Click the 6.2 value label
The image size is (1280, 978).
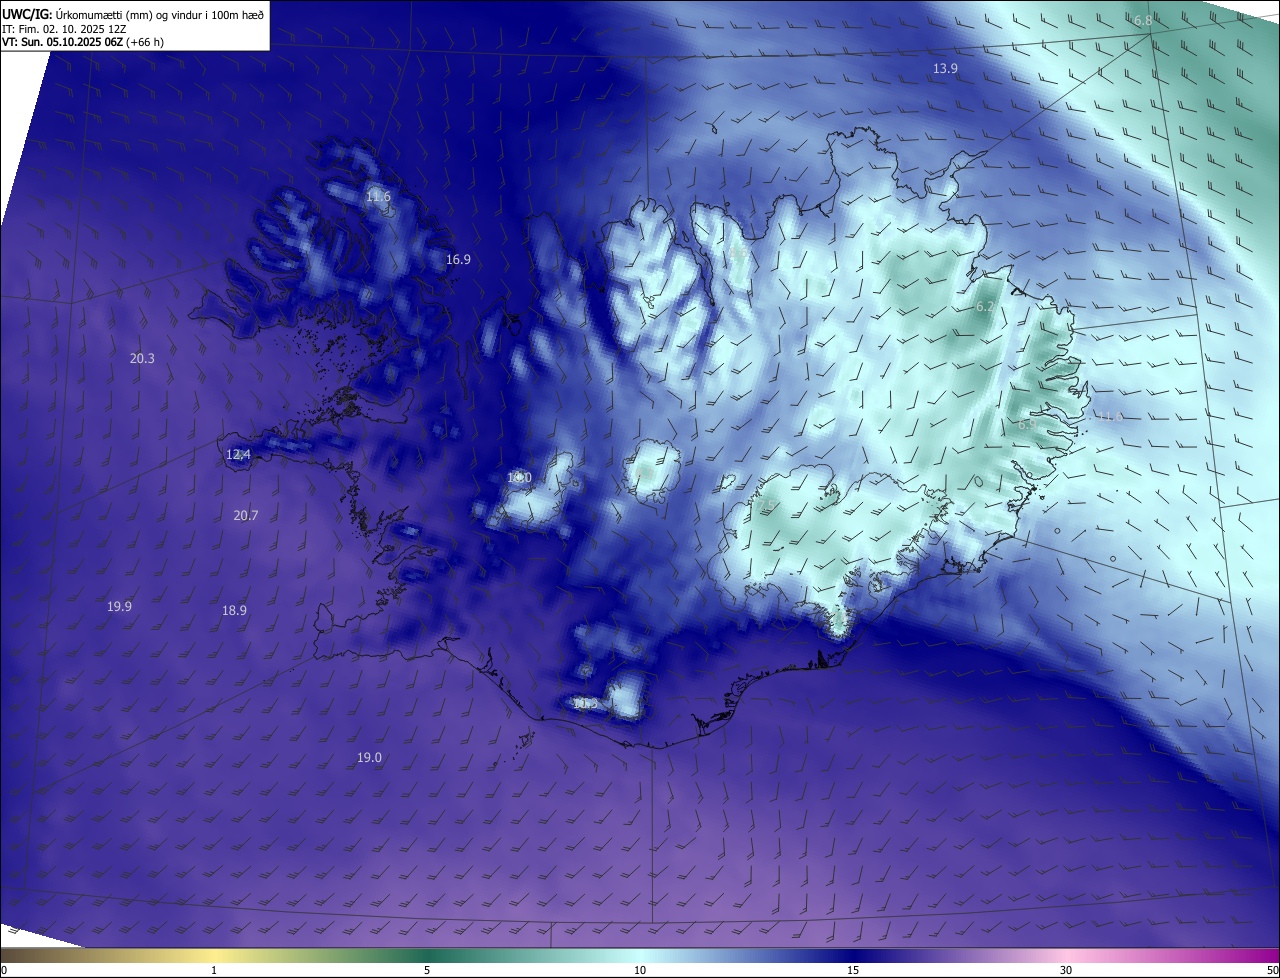[985, 307]
